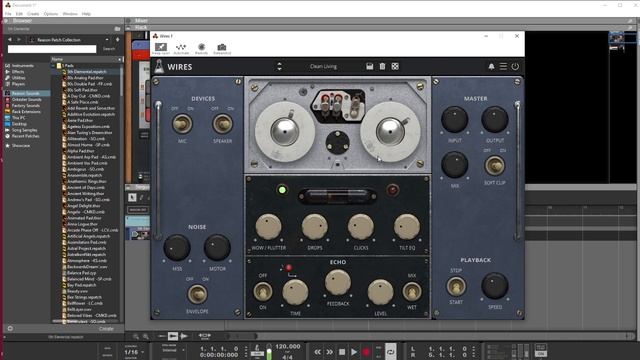Toggle the transport Loop button
Viewport: 640px width, 360px height.
[x=391, y=352]
